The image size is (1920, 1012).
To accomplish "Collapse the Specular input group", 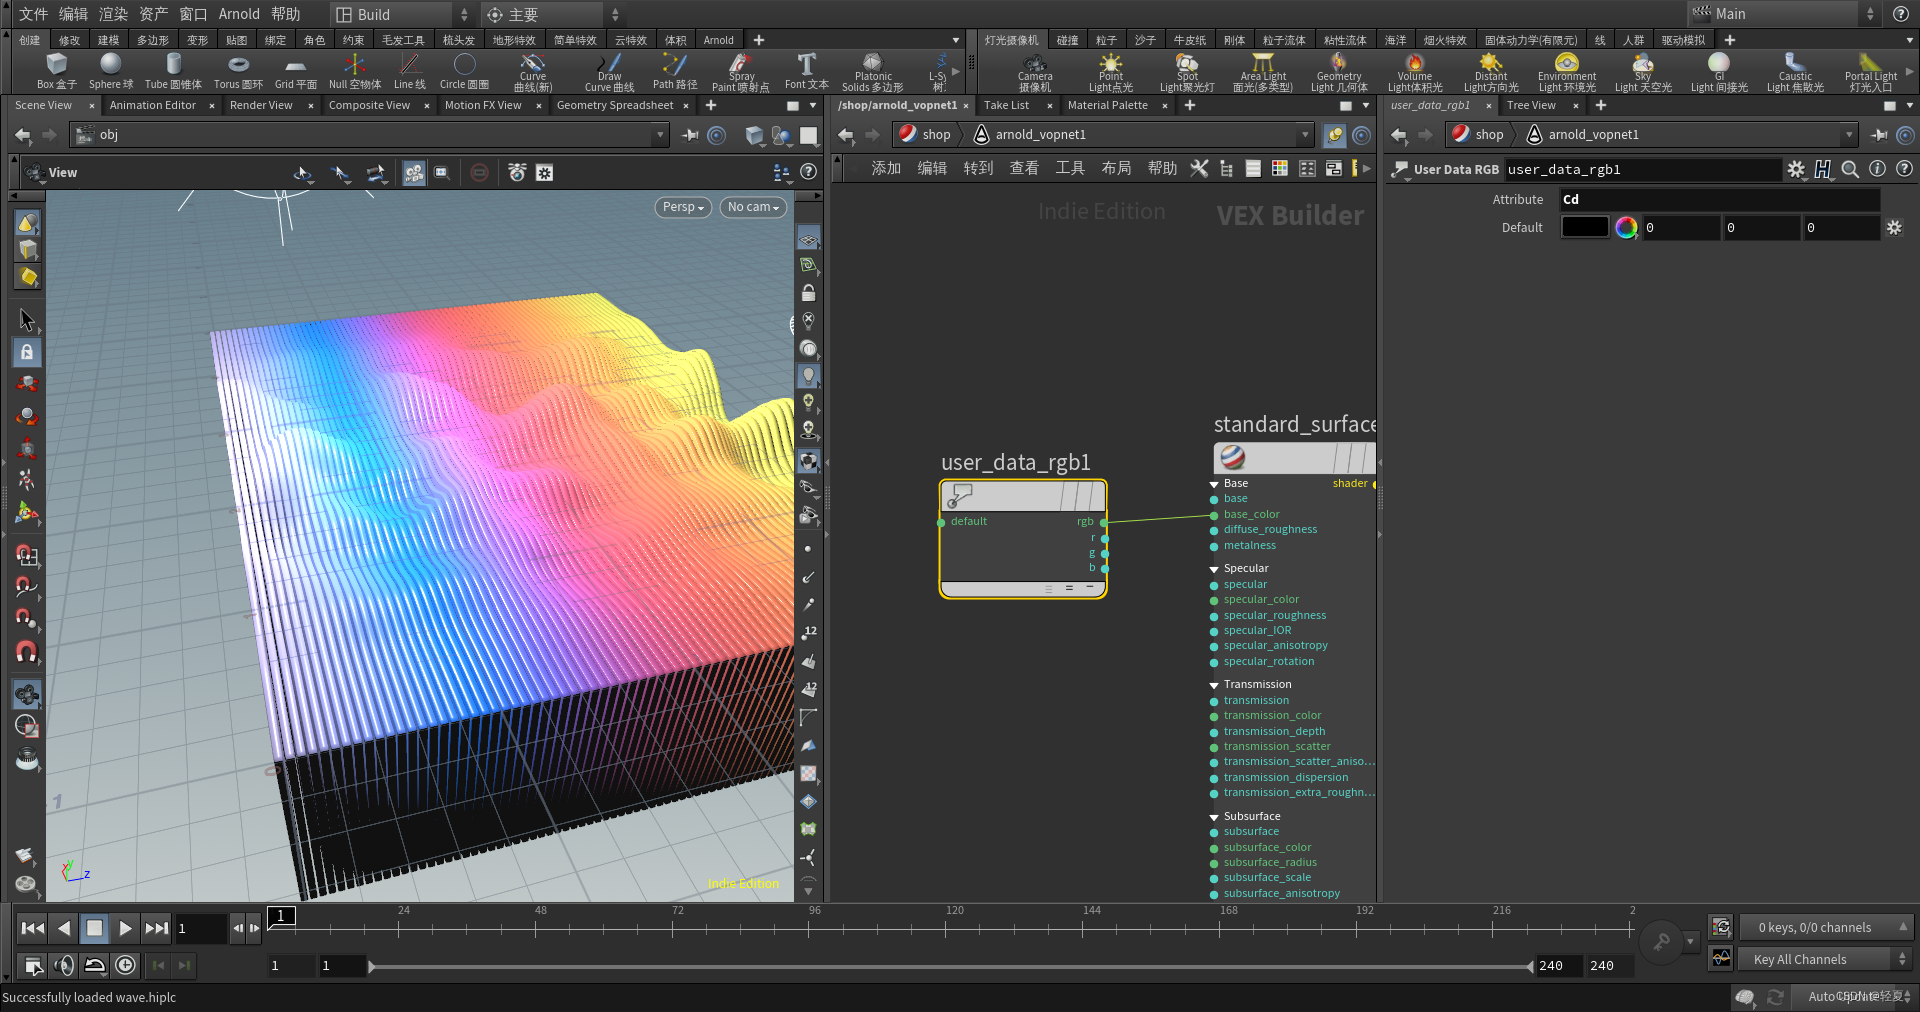I will coord(1214,569).
